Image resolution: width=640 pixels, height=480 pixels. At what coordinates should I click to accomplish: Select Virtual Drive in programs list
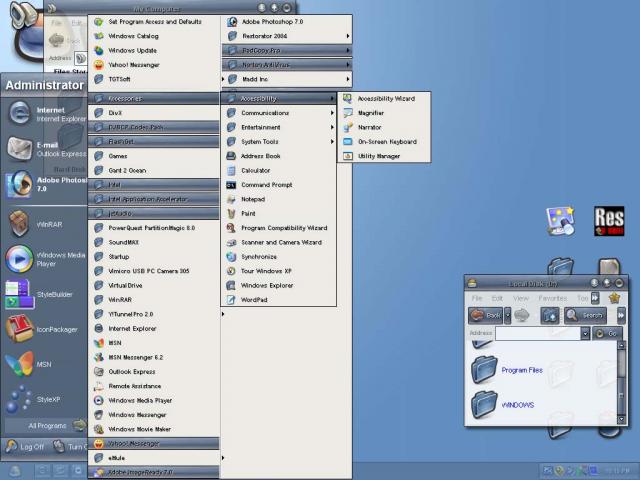(x=154, y=285)
